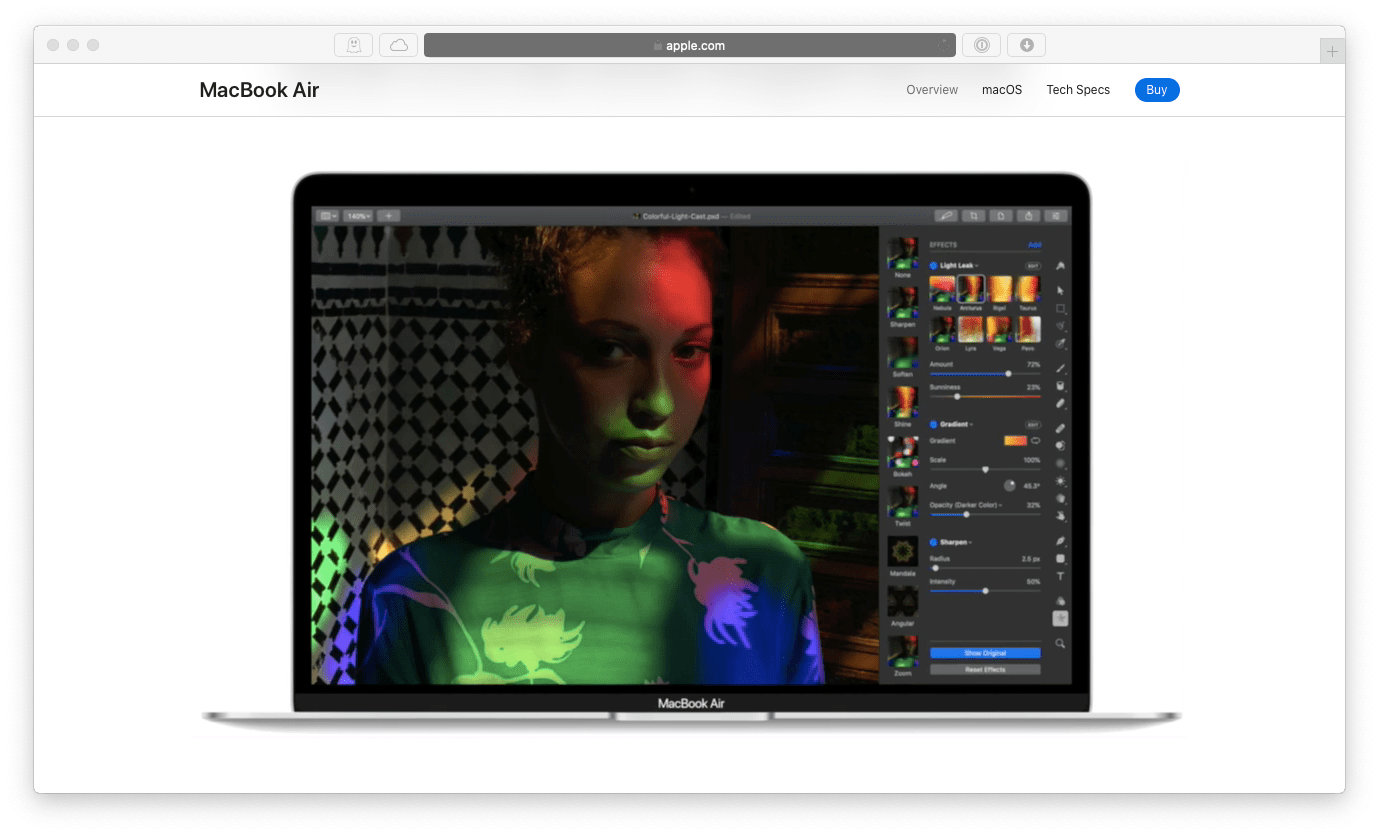Toggle the Gradient effect on or off
This screenshot has height=835, width=1379.
click(933, 424)
